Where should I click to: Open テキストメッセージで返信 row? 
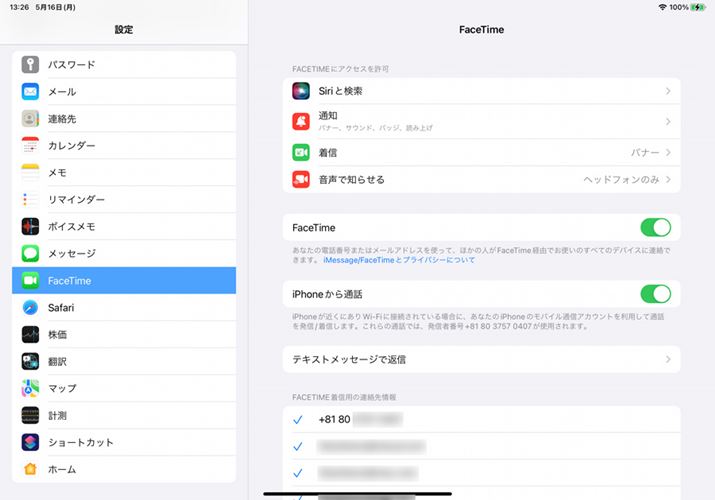pyautogui.click(x=482, y=359)
